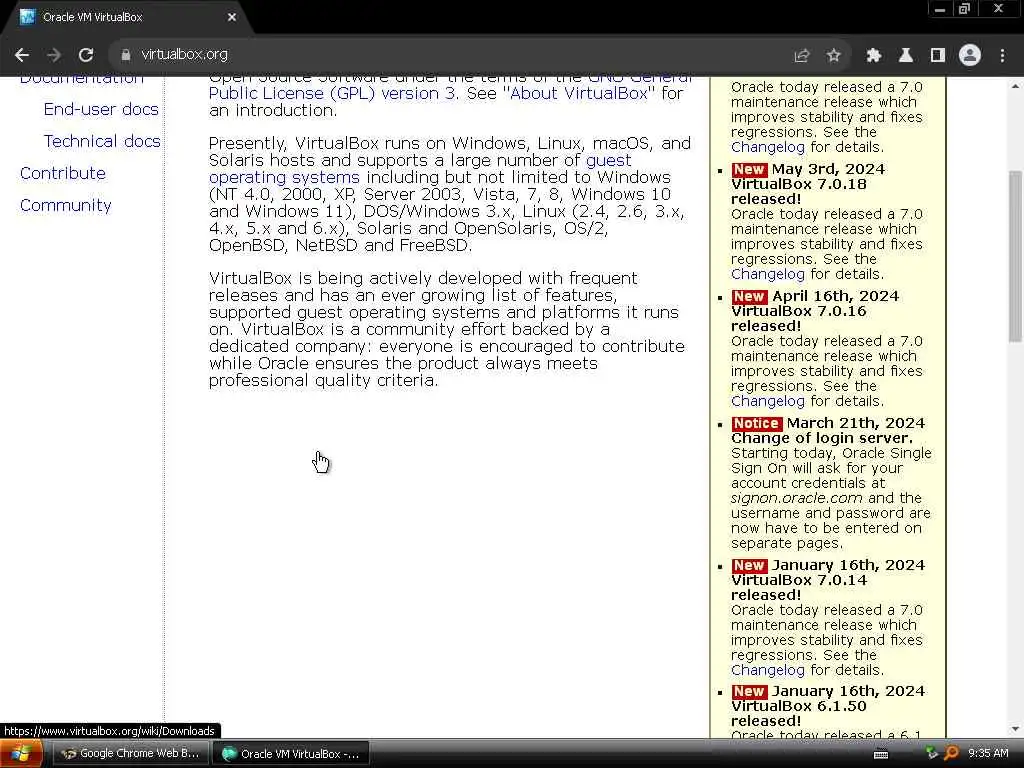
Task: Click the vertical scrollbar thumb
Action: tap(1016, 255)
